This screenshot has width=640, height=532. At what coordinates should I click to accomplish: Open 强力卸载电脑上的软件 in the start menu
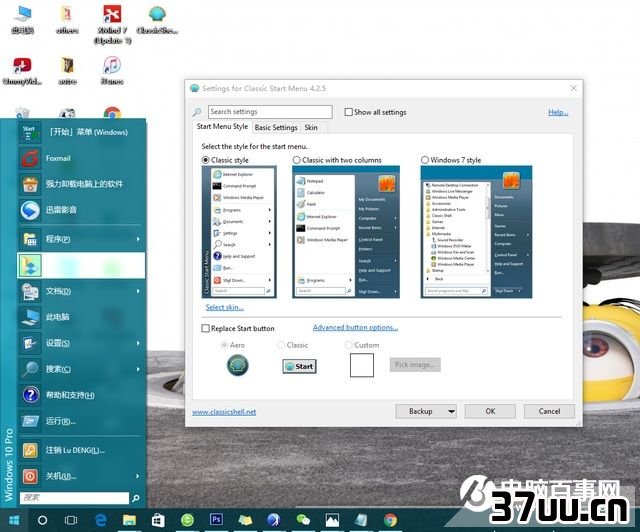pos(81,184)
